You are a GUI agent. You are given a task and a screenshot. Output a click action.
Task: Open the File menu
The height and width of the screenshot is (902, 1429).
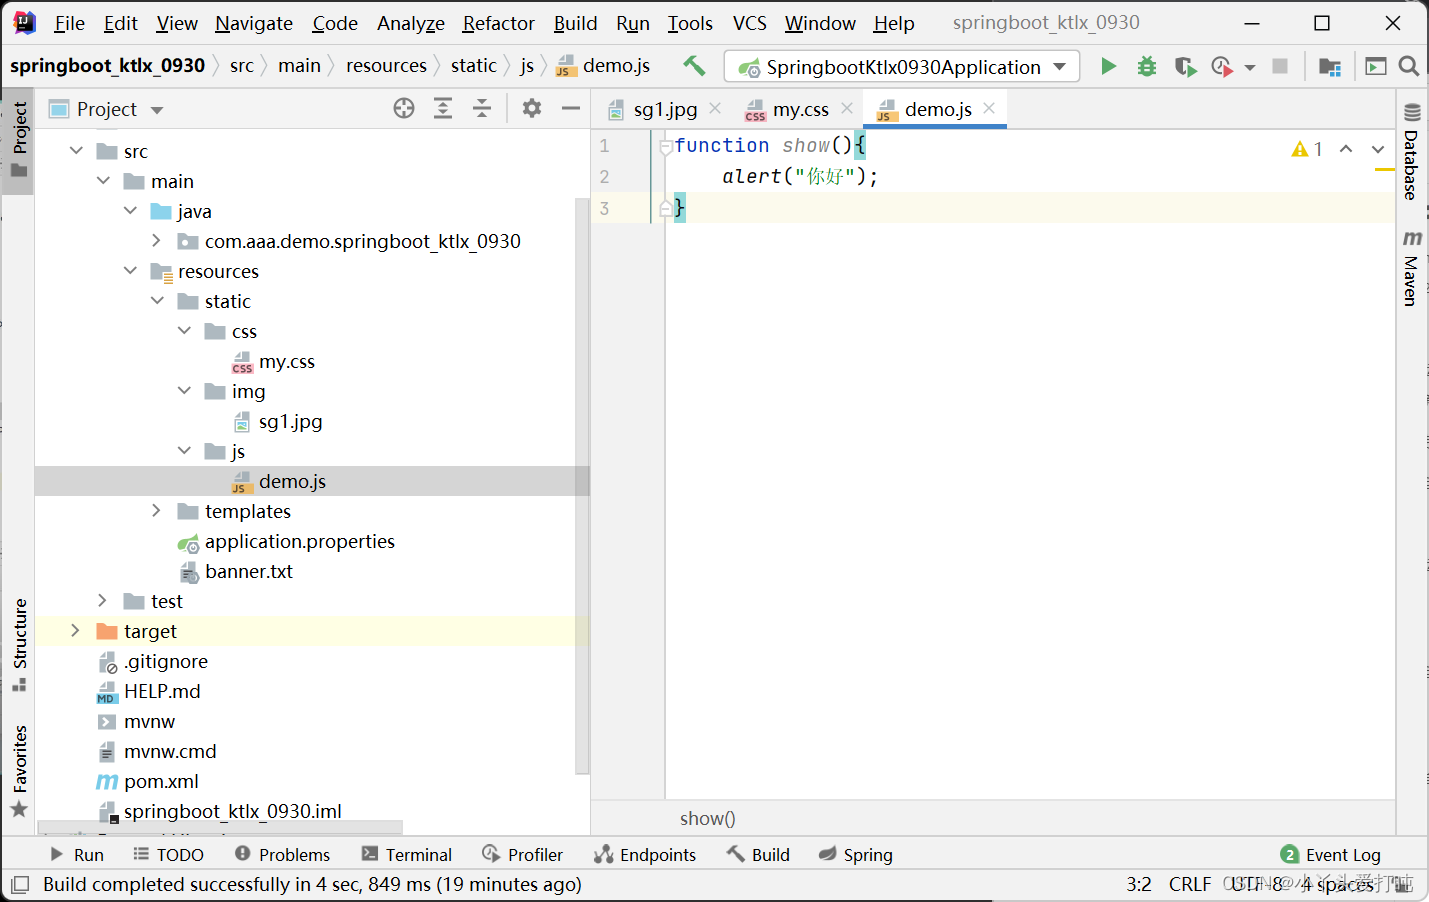coord(69,23)
